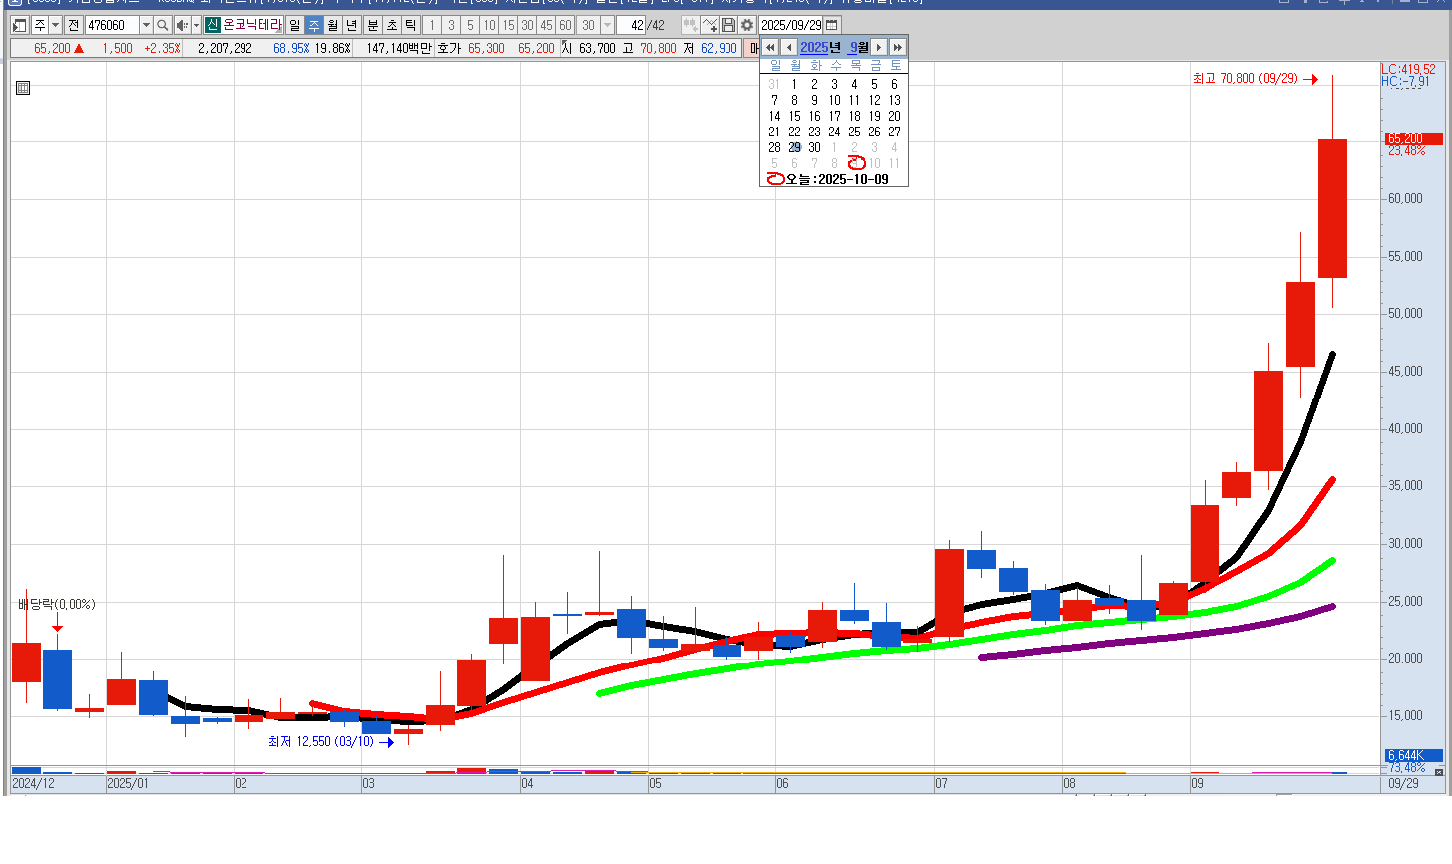Click the 최고 70,800 (09/29) high label
Image resolution: width=1452 pixels, height=864 pixels.
click(x=1245, y=78)
